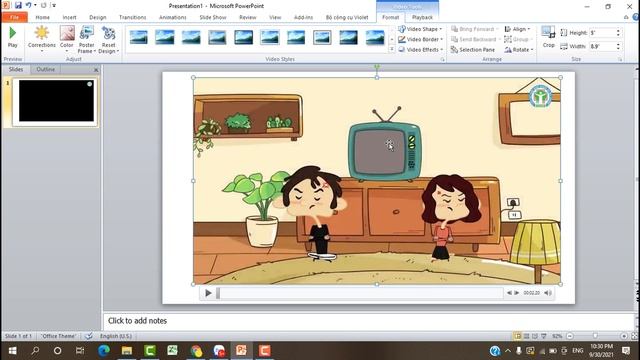Switch to the Playback tab
Screen dimensions: 640x360
tap(422, 17)
